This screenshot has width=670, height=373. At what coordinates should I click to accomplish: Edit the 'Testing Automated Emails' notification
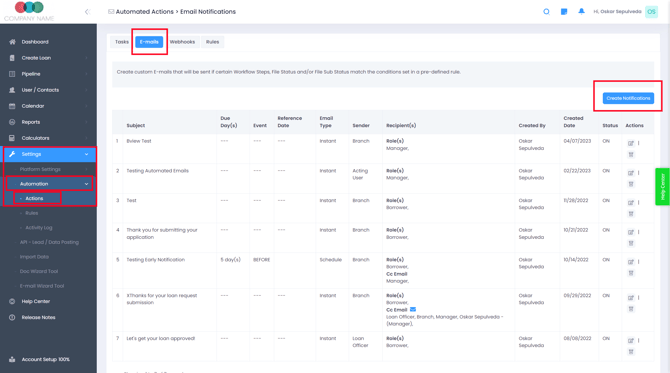pos(631,173)
